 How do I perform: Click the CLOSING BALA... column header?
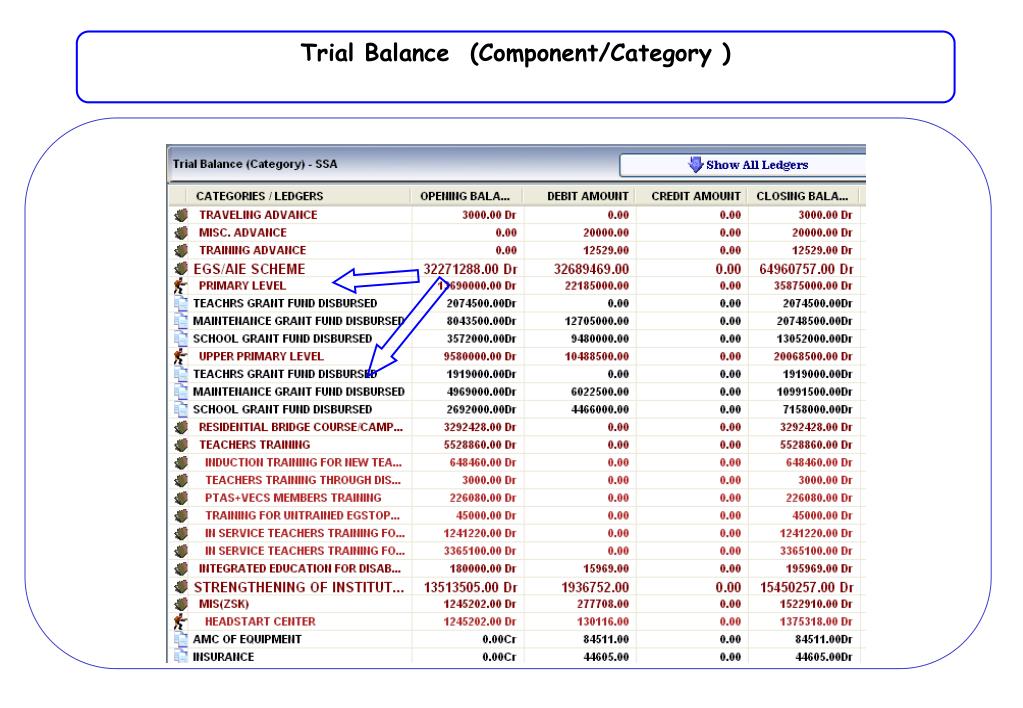(802, 196)
